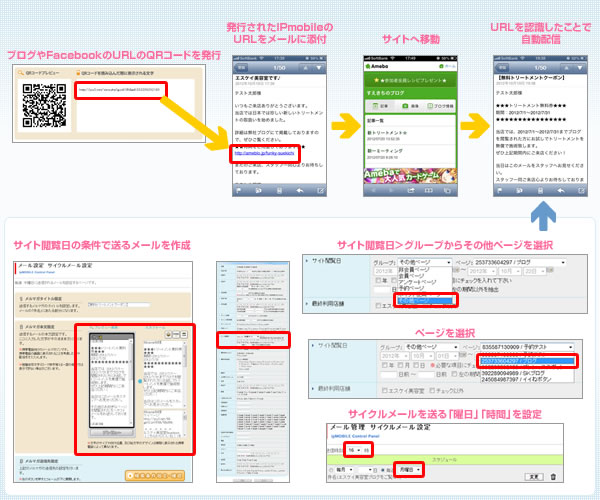
Task: Tap the down arrow in coupon mail header
Action: tap(580, 68)
